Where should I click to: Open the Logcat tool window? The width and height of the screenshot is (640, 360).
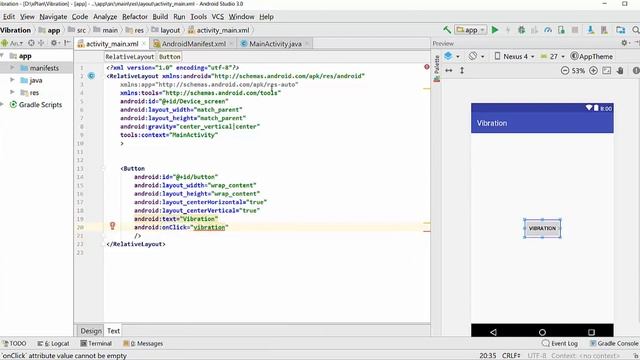point(53,344)
